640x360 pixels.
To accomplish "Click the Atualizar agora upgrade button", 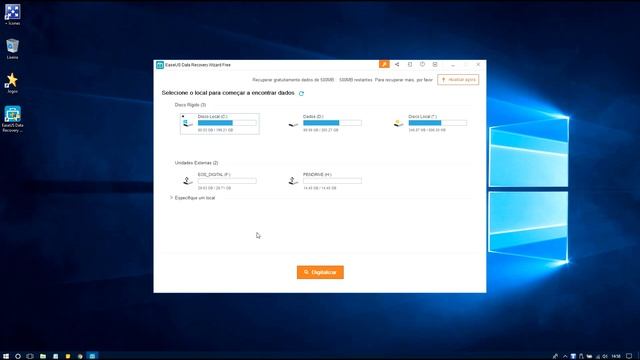I will point(458,80).
